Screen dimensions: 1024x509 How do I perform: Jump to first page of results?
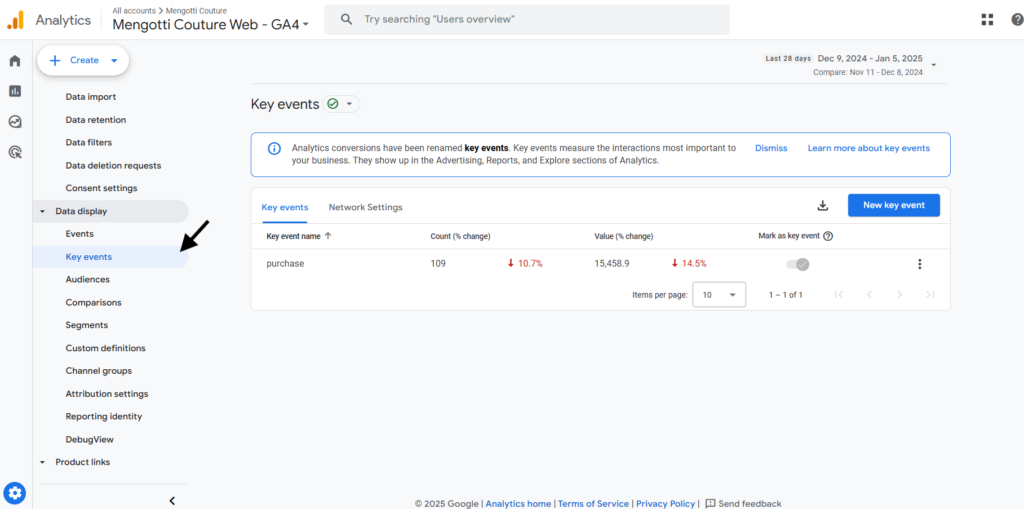tap(839, 295)
